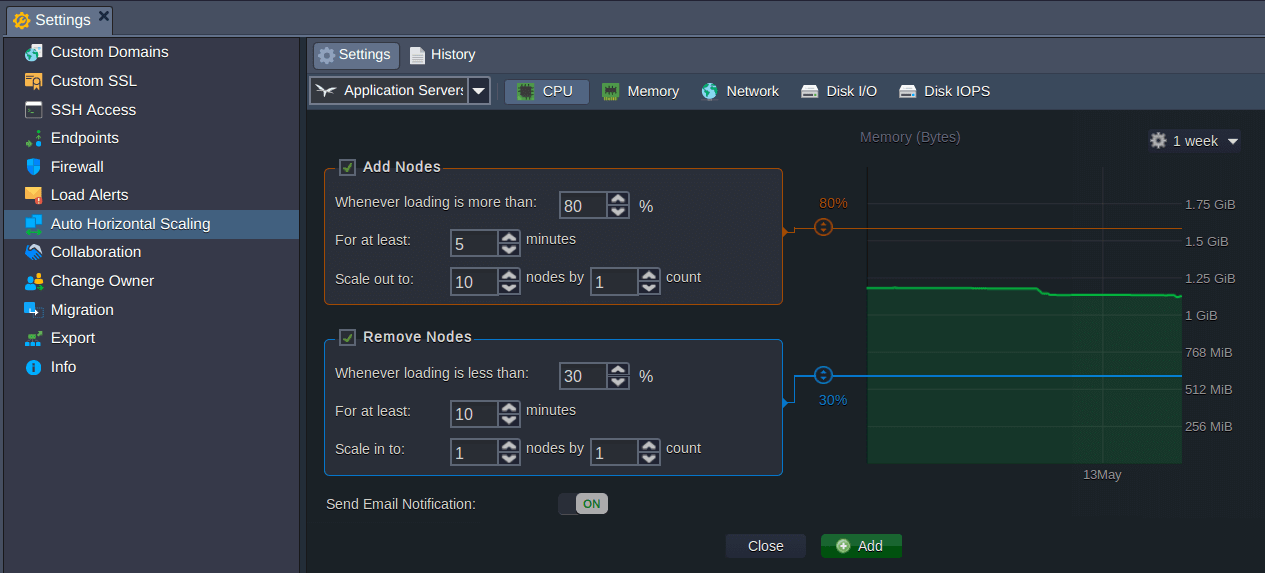Click the Scale out to nodes field
The image size is (1265, 573).
[x=475, y=281]
